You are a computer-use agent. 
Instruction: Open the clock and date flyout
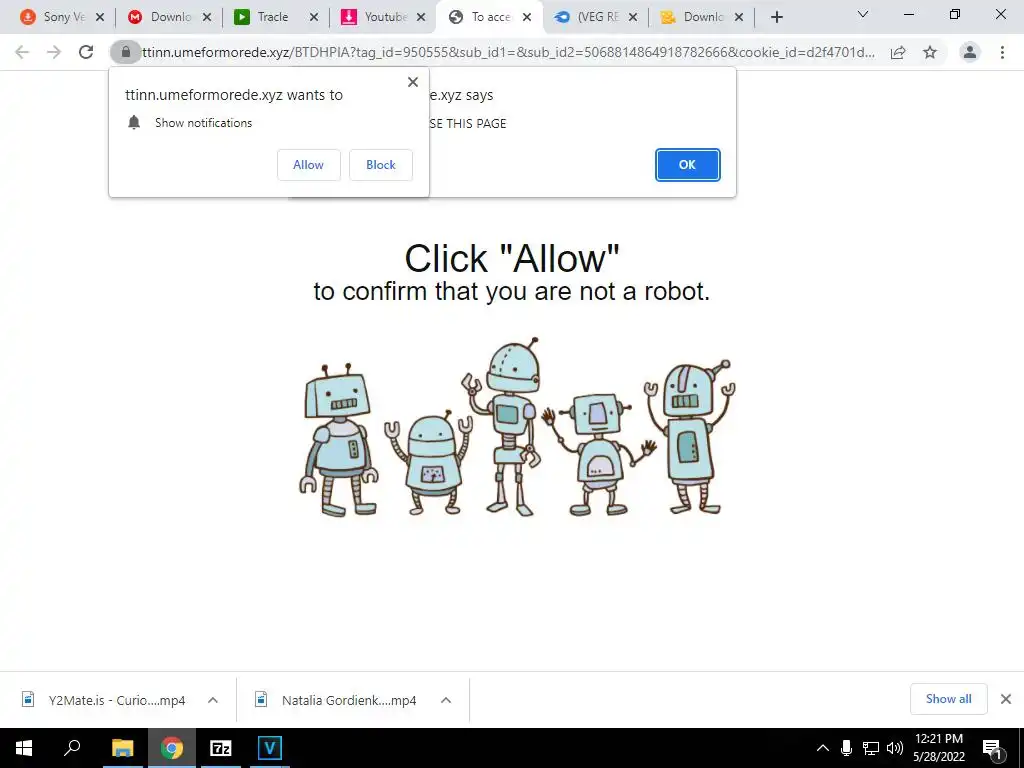click(938, 748)
